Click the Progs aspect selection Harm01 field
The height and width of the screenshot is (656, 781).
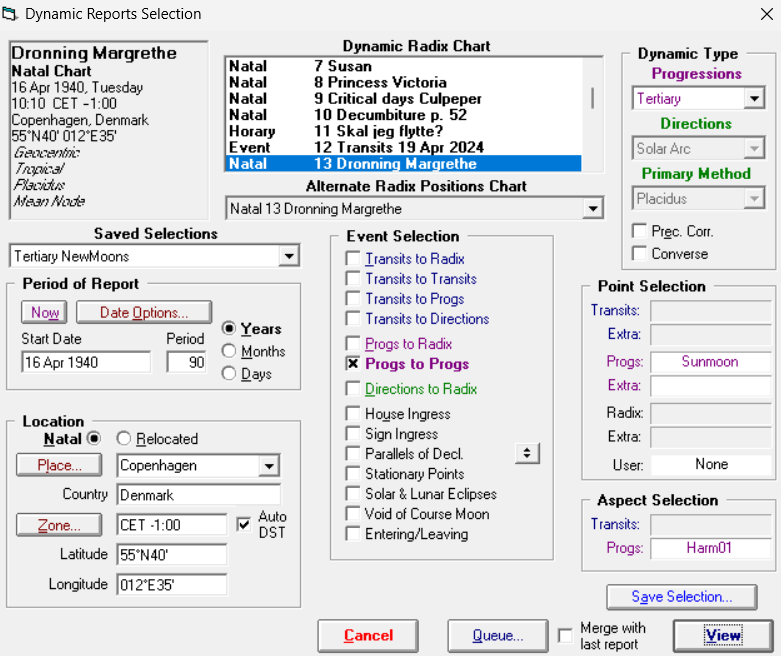(711, 548)
